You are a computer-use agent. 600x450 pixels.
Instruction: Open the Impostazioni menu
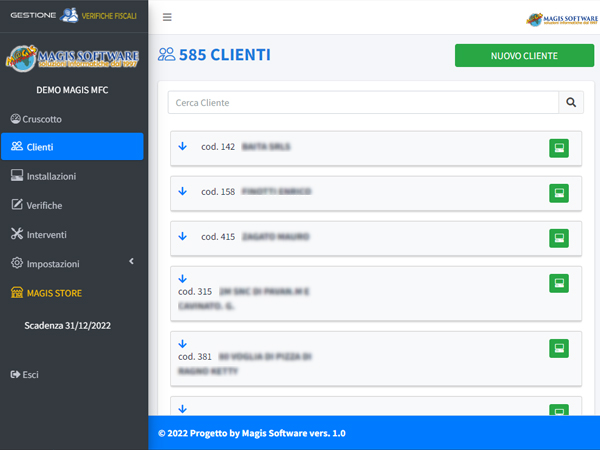click(x=72, y=263)
